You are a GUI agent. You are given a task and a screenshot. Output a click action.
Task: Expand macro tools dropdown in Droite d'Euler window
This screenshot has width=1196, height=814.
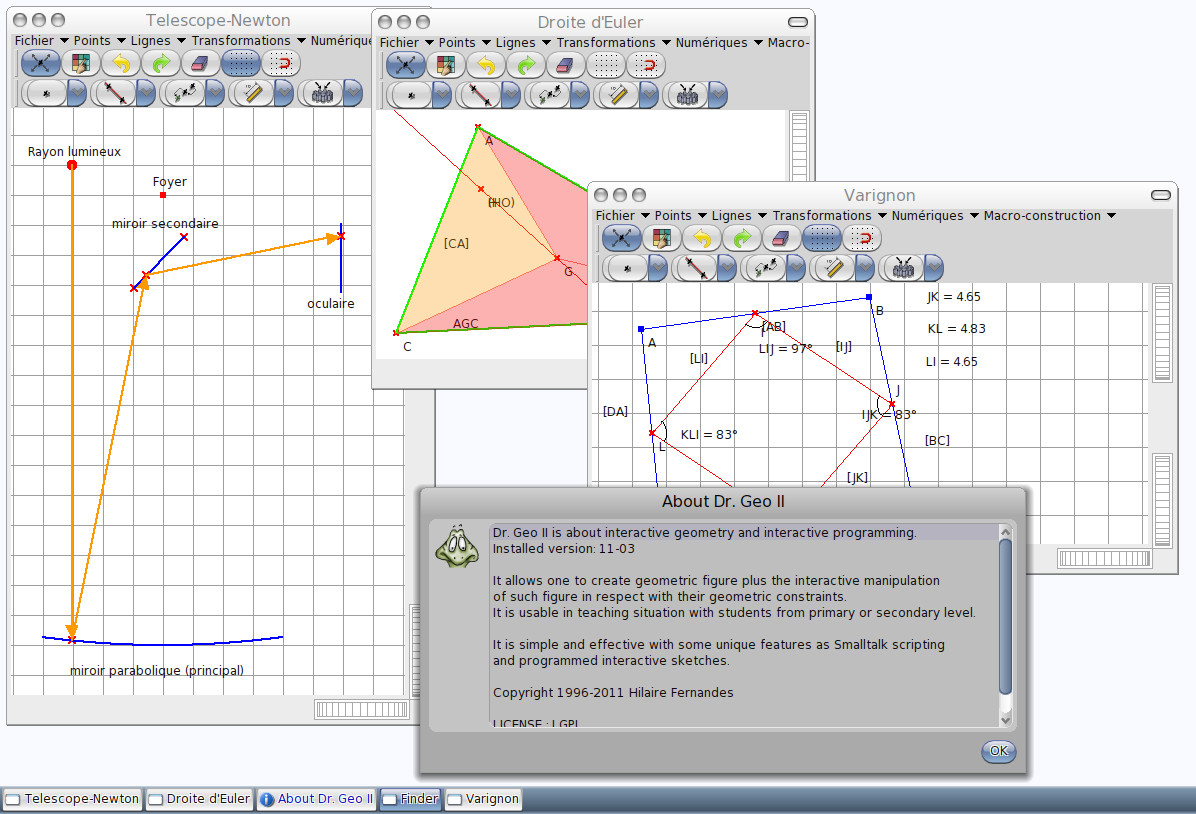(718, 96)
